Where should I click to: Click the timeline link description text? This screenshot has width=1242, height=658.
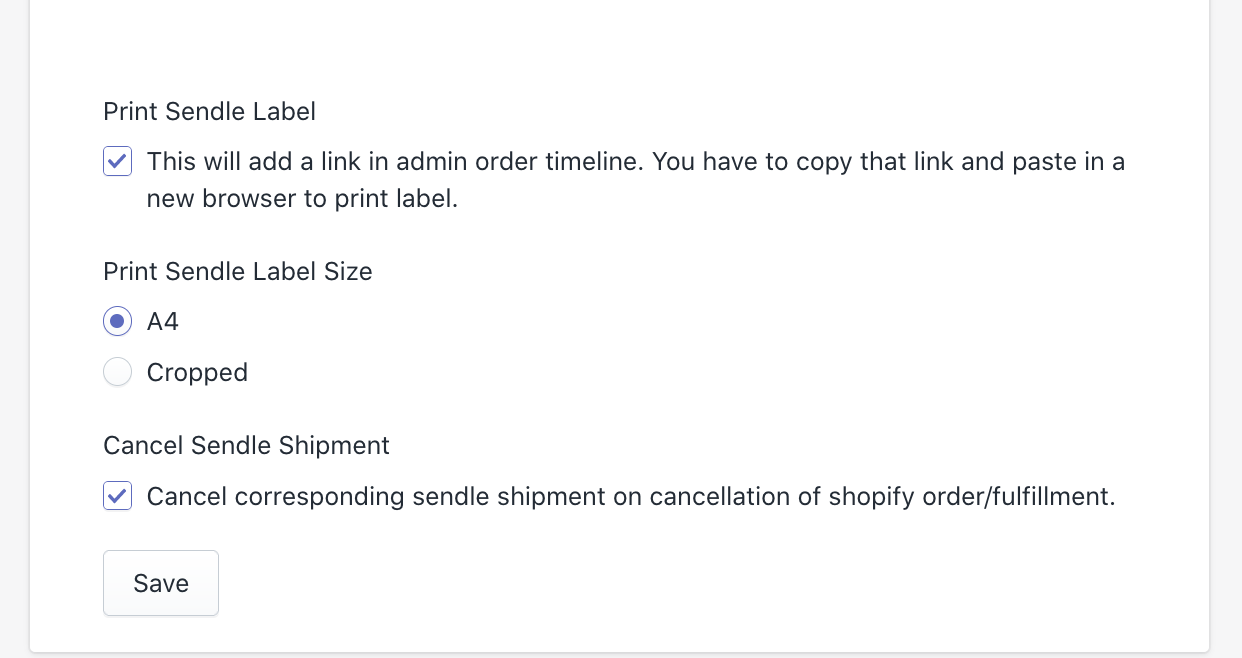click(635, 180)
